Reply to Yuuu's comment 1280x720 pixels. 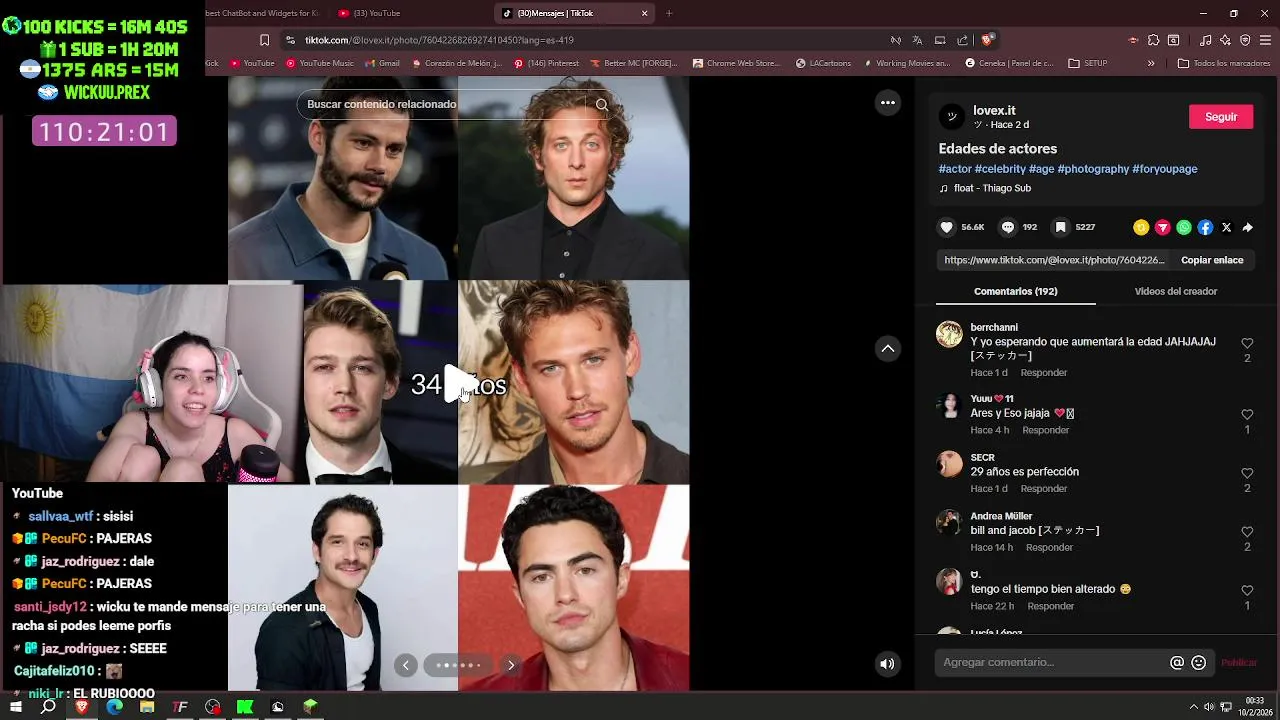pos(1046,430)
